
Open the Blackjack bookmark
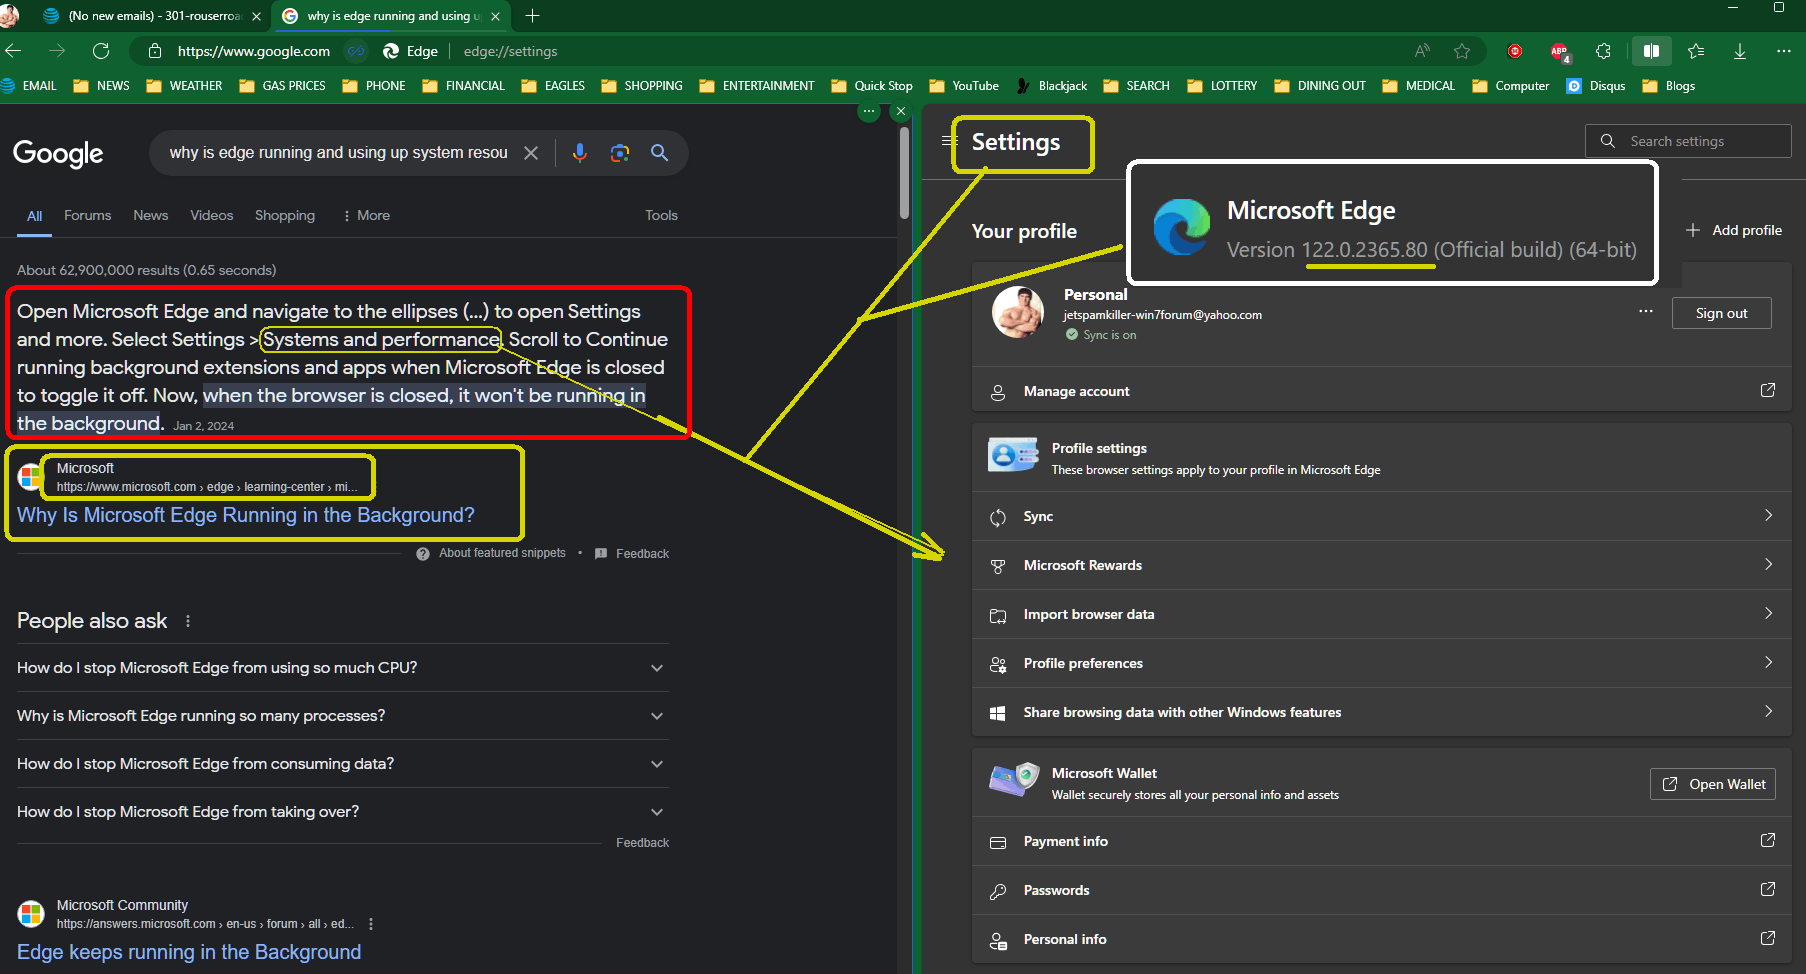[x=1052, y=86]
